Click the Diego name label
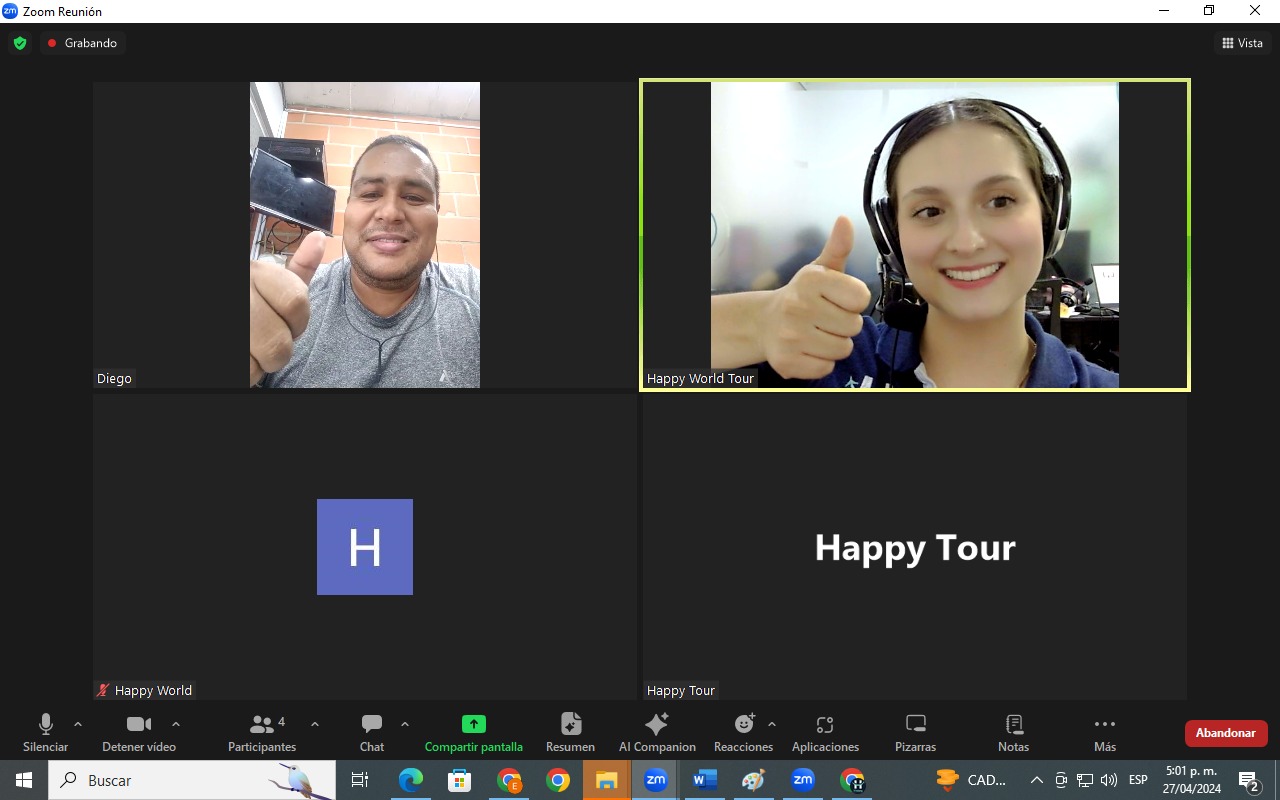Image resolution: width=1280 pixels, height=800 pixels. [114, 379]
